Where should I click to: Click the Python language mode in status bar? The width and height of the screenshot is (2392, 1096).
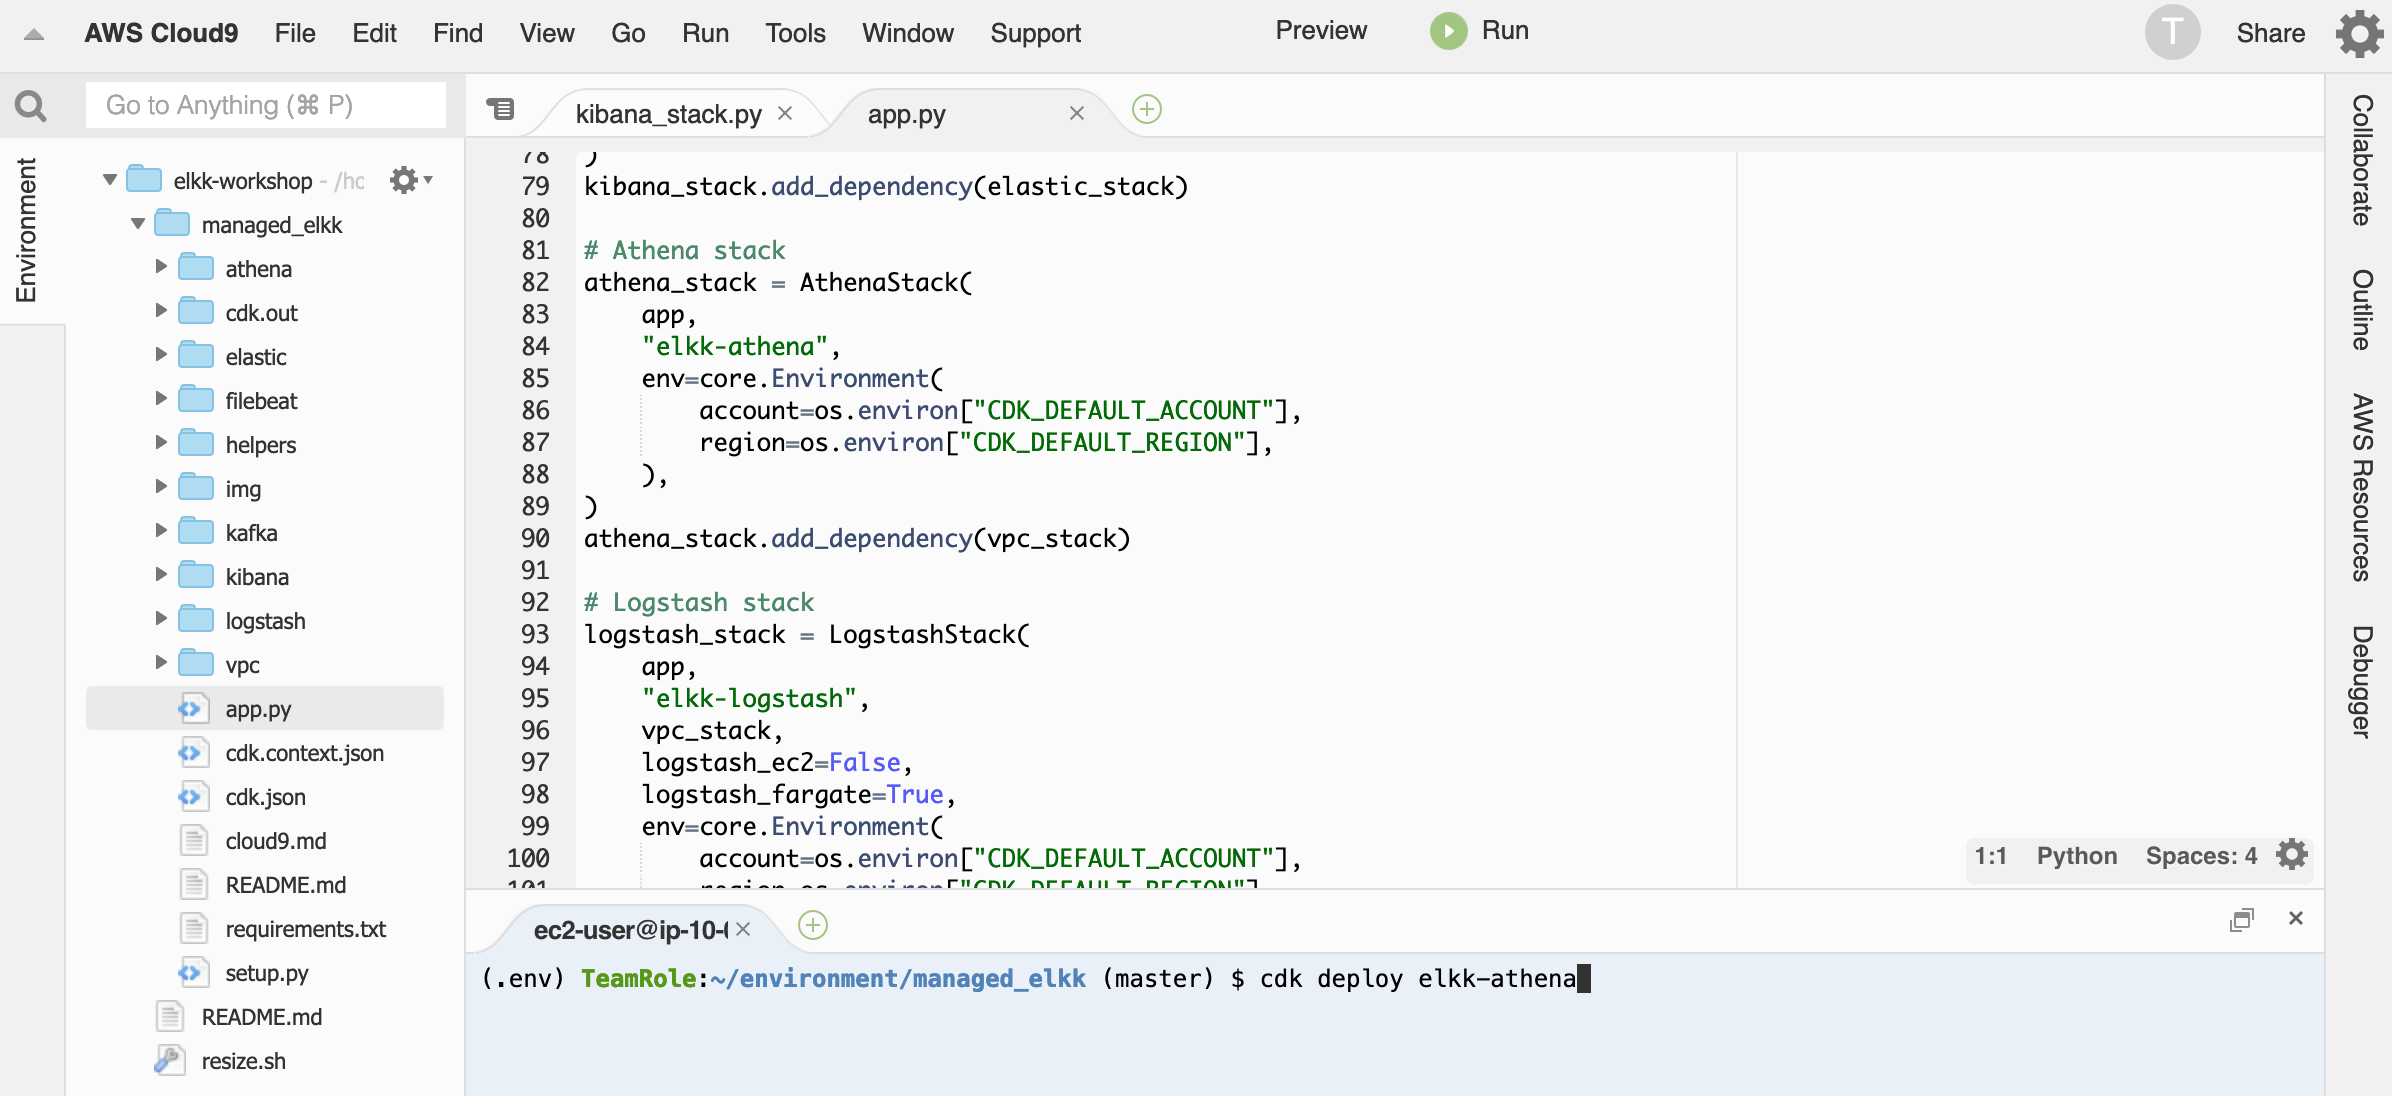coord(2077,856)
